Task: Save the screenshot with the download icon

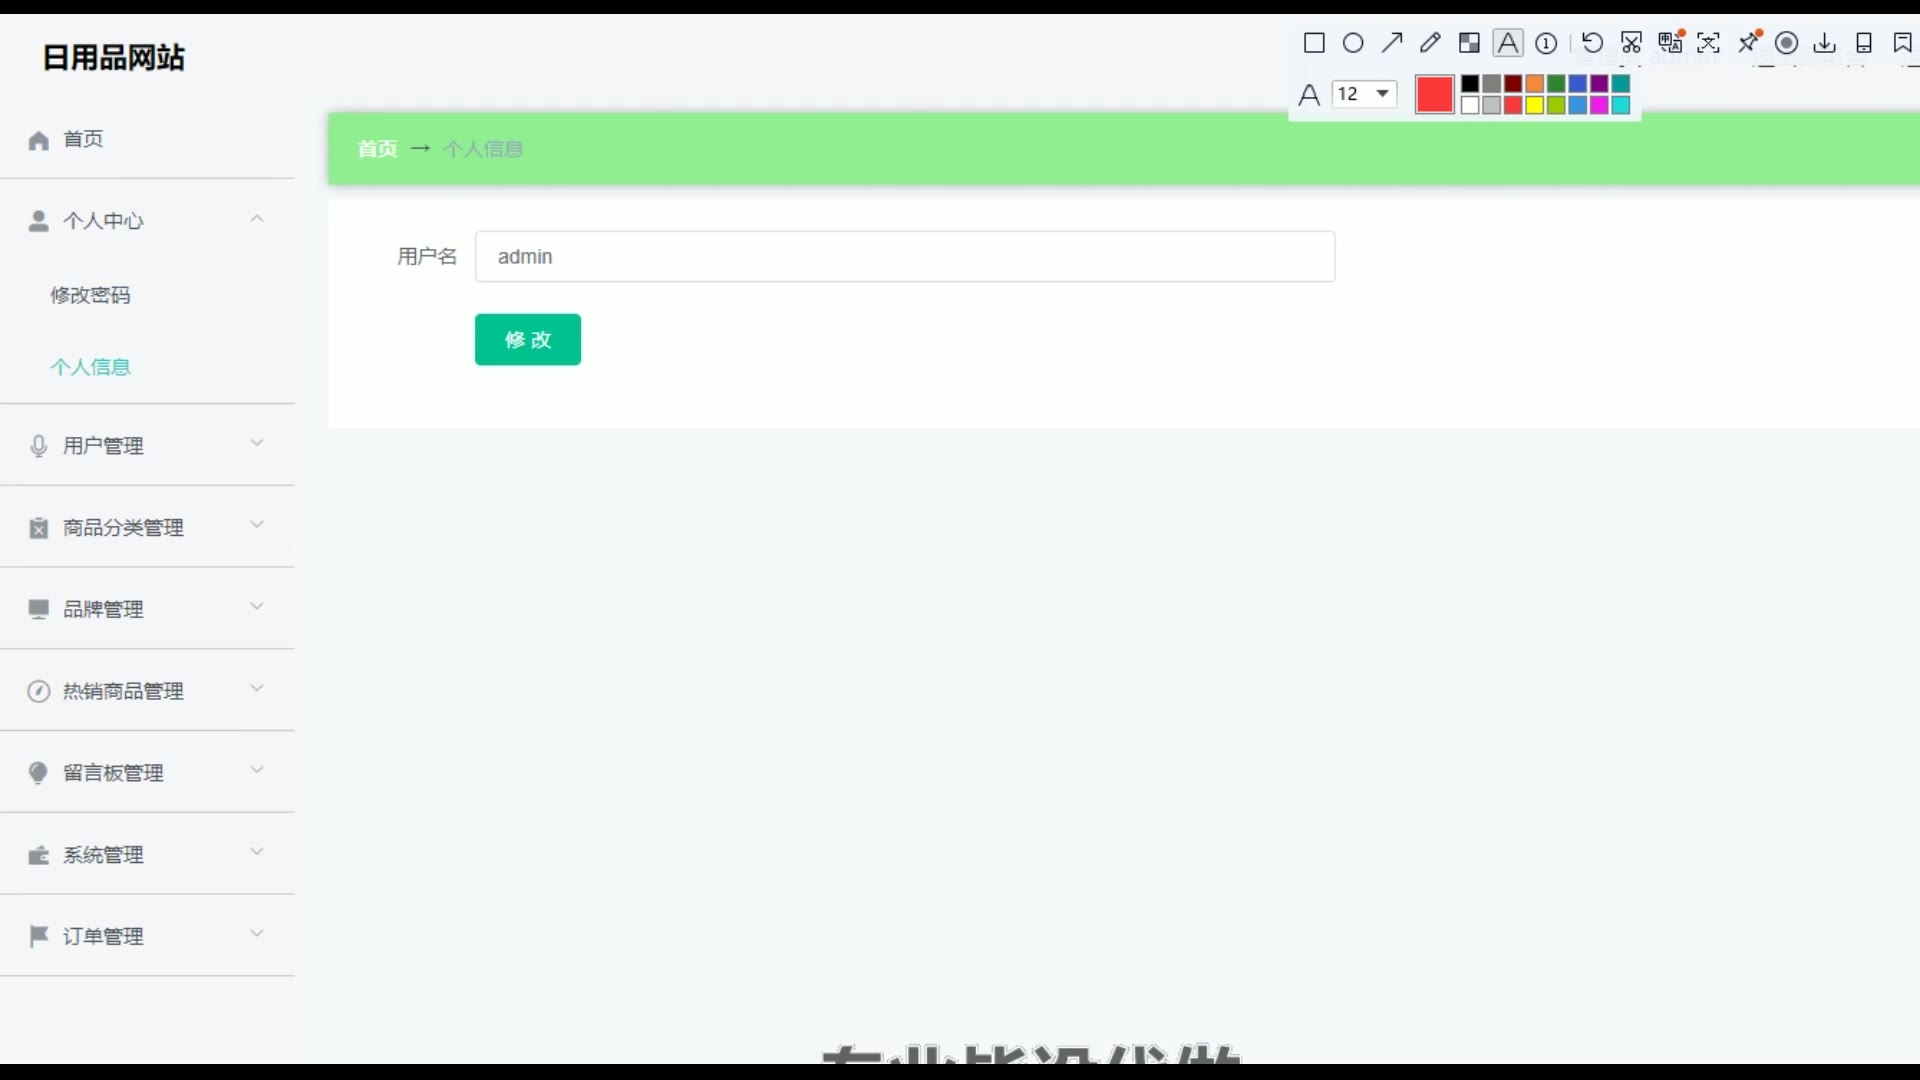Action: tap(1825, 43)
